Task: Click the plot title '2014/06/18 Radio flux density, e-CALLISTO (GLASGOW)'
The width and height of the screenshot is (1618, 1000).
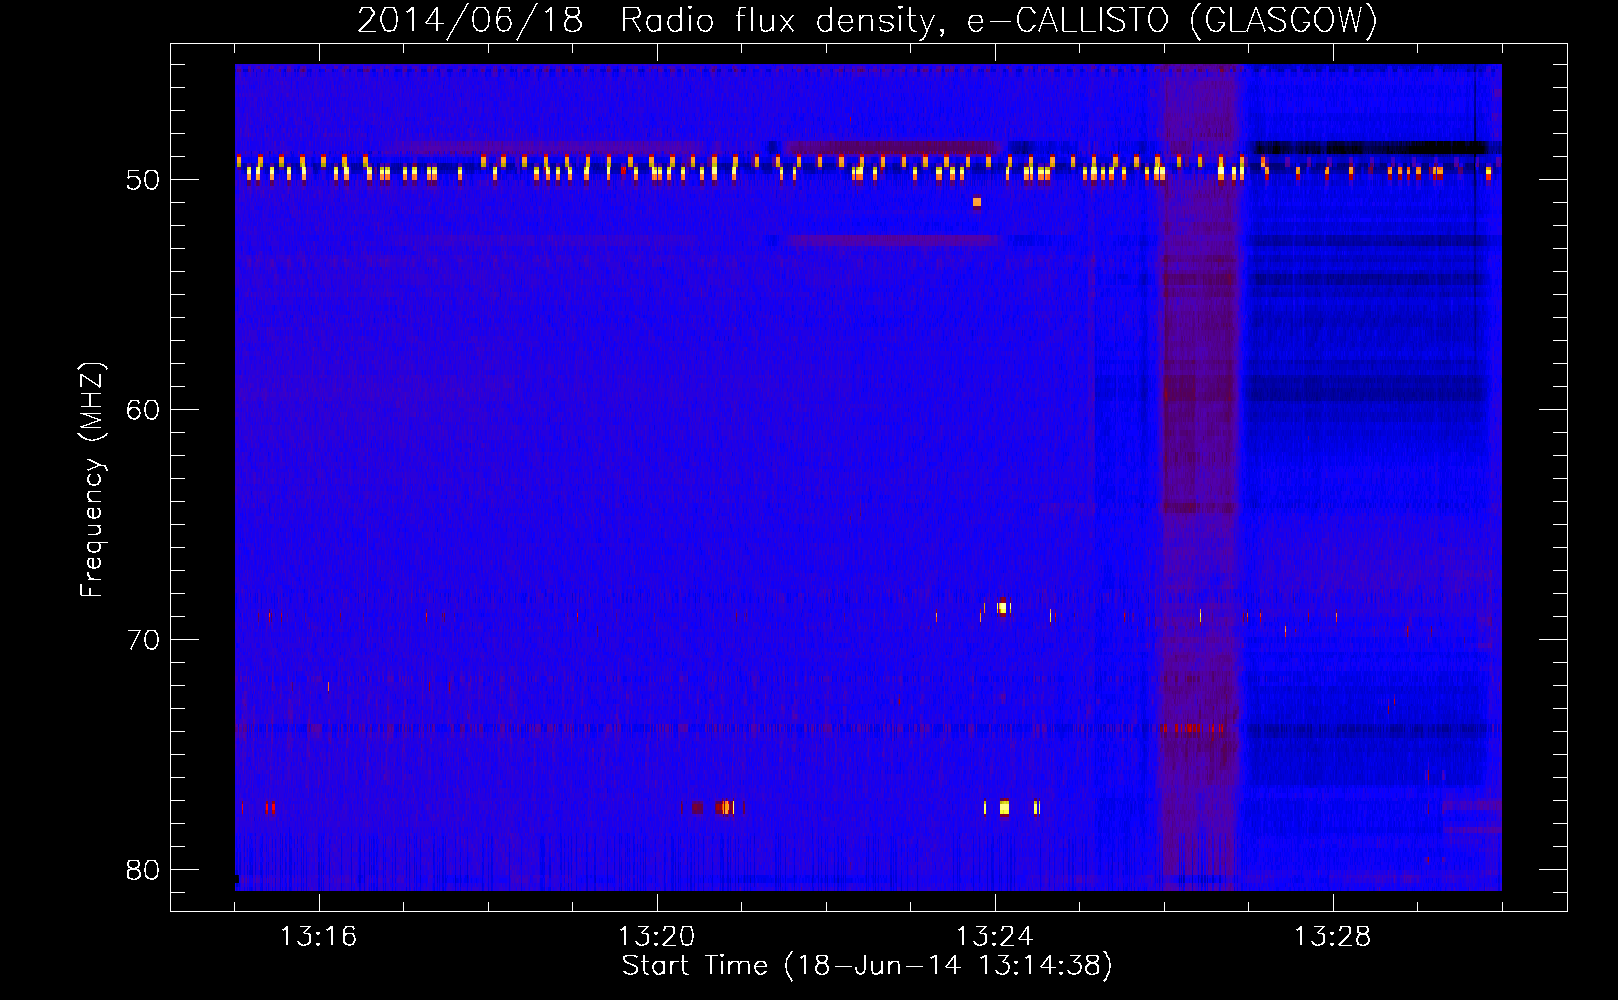Action: 867,19
